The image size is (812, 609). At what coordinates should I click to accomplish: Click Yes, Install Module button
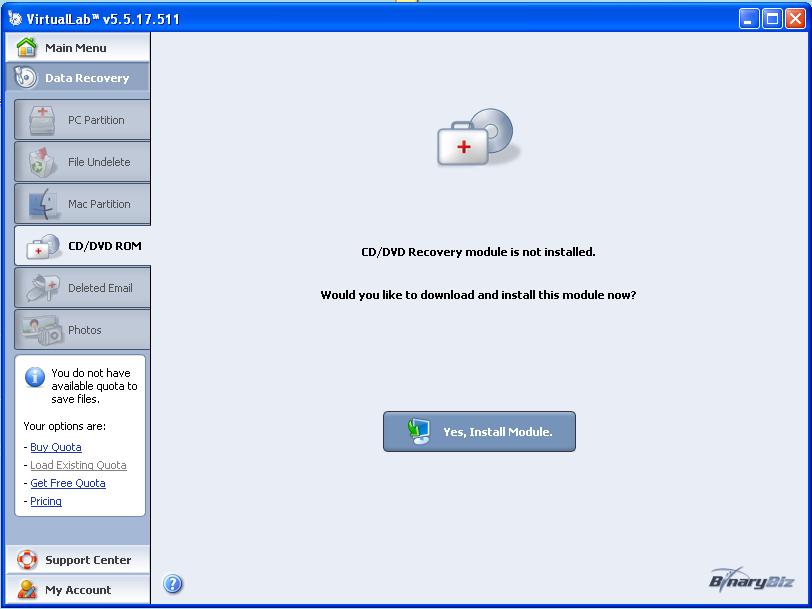tap(479, 431)
